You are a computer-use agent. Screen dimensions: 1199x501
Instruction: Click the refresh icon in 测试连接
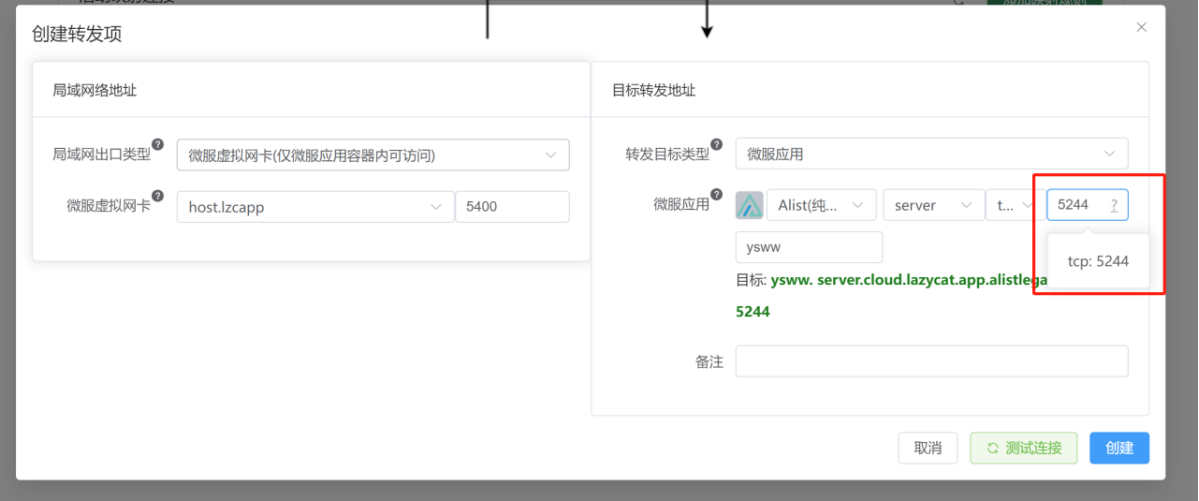(x=993, y=448)
